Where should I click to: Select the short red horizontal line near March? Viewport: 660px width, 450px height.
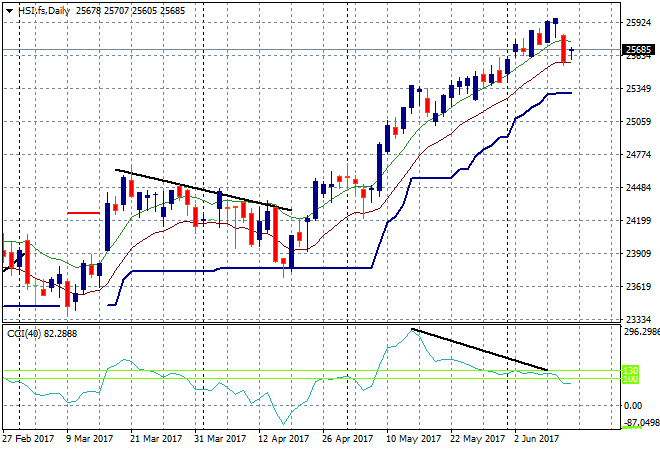[x=83, y=213]
